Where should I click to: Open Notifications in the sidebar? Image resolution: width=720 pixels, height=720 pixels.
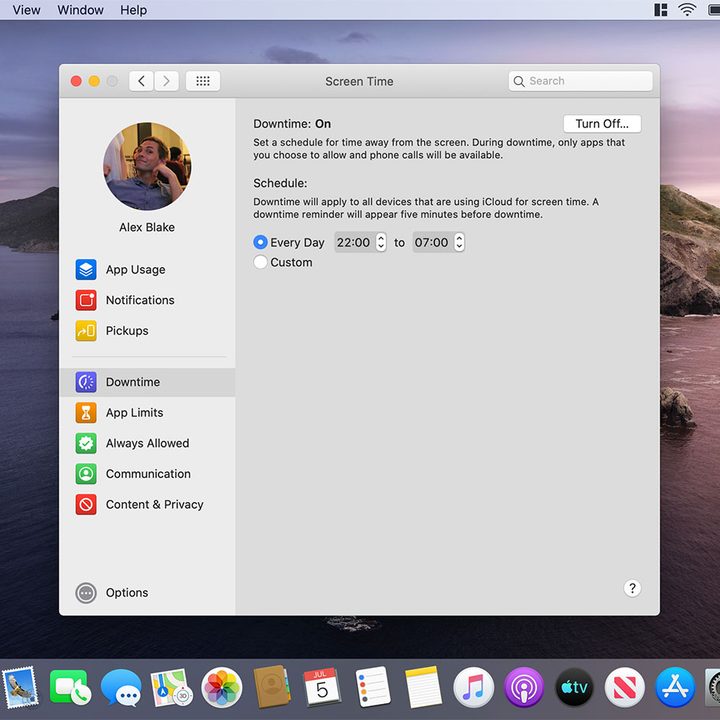click(147, 300)
